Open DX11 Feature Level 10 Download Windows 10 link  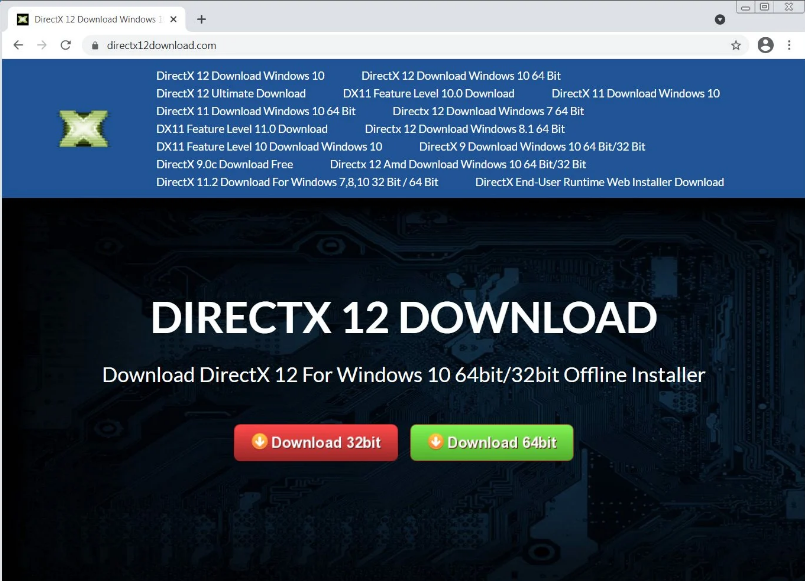[x=269, y=147]
